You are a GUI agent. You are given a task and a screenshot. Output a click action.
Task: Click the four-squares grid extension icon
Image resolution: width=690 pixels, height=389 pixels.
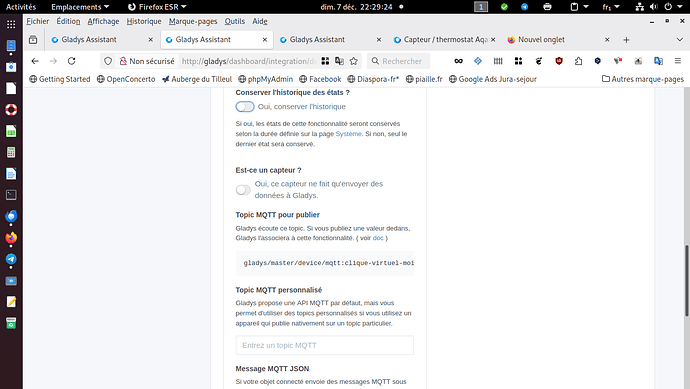(518, 61)
